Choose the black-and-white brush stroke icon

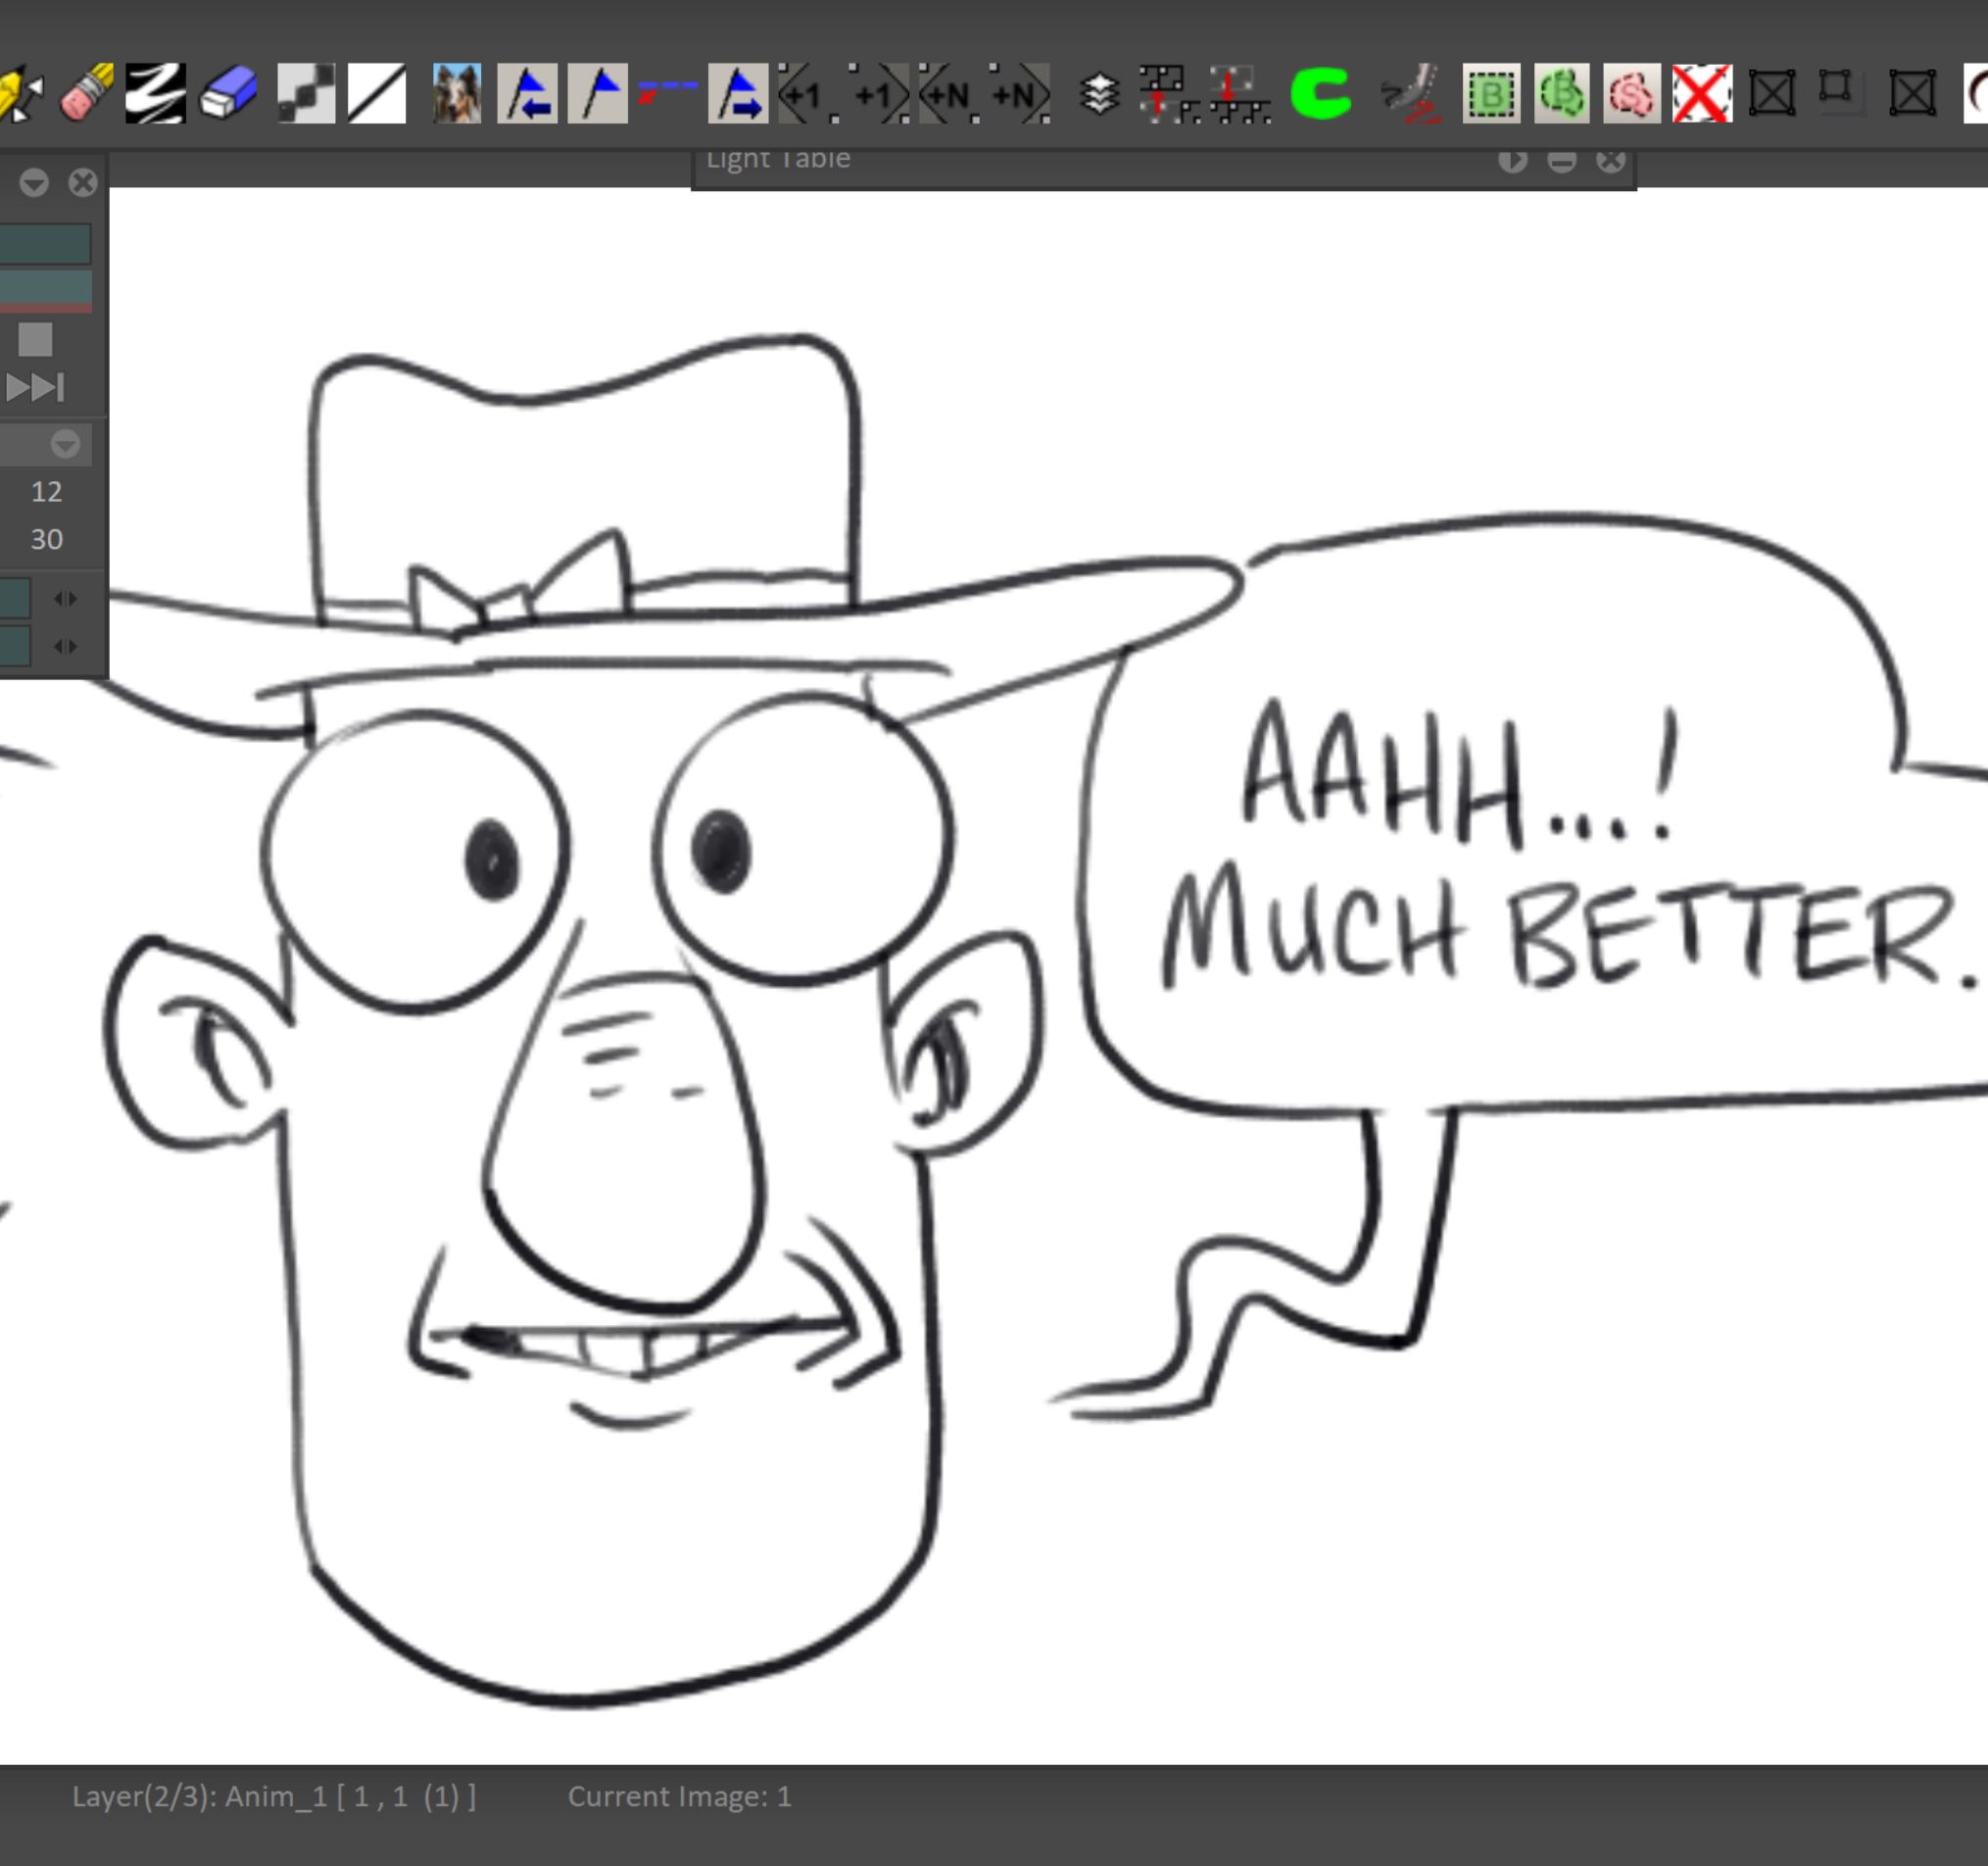(x=156, y=94)
